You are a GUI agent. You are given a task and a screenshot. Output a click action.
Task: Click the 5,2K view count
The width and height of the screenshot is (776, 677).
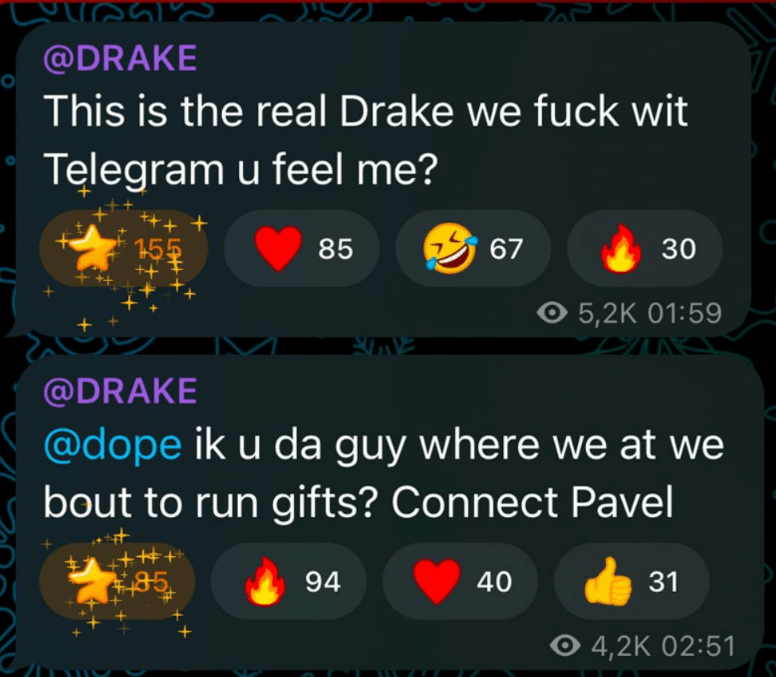pos(608,313)
